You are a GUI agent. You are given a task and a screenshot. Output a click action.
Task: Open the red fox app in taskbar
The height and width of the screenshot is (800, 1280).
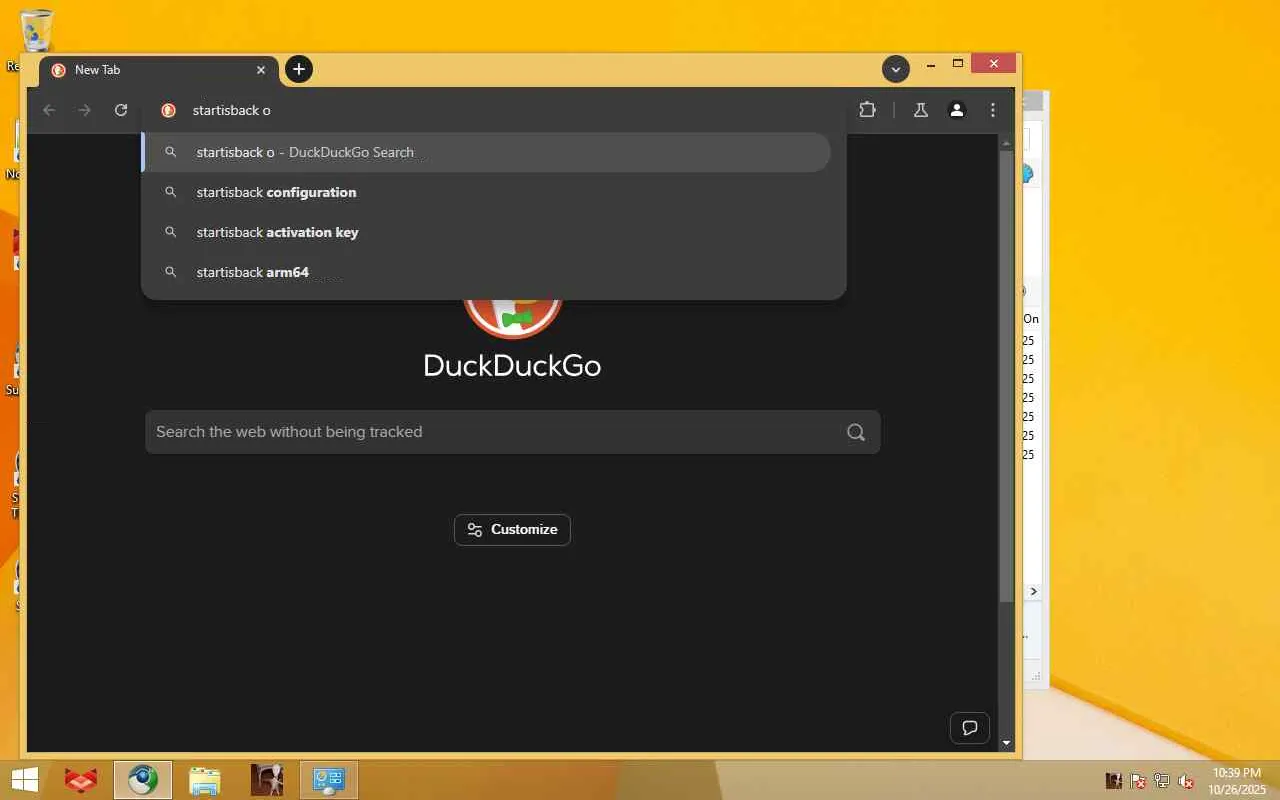tap(81, 780)
